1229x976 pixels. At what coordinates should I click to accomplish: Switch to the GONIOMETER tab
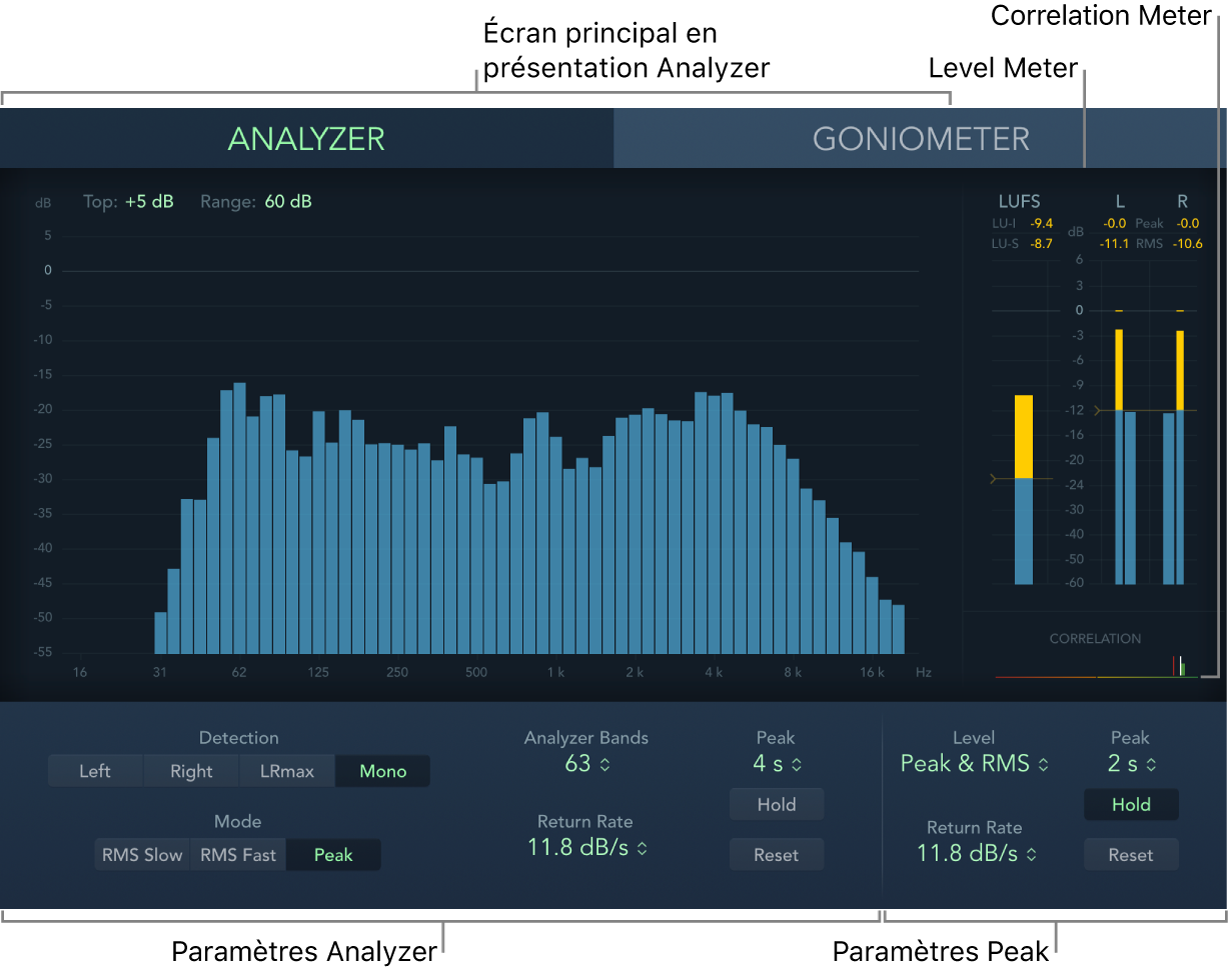tap(921, 138)
